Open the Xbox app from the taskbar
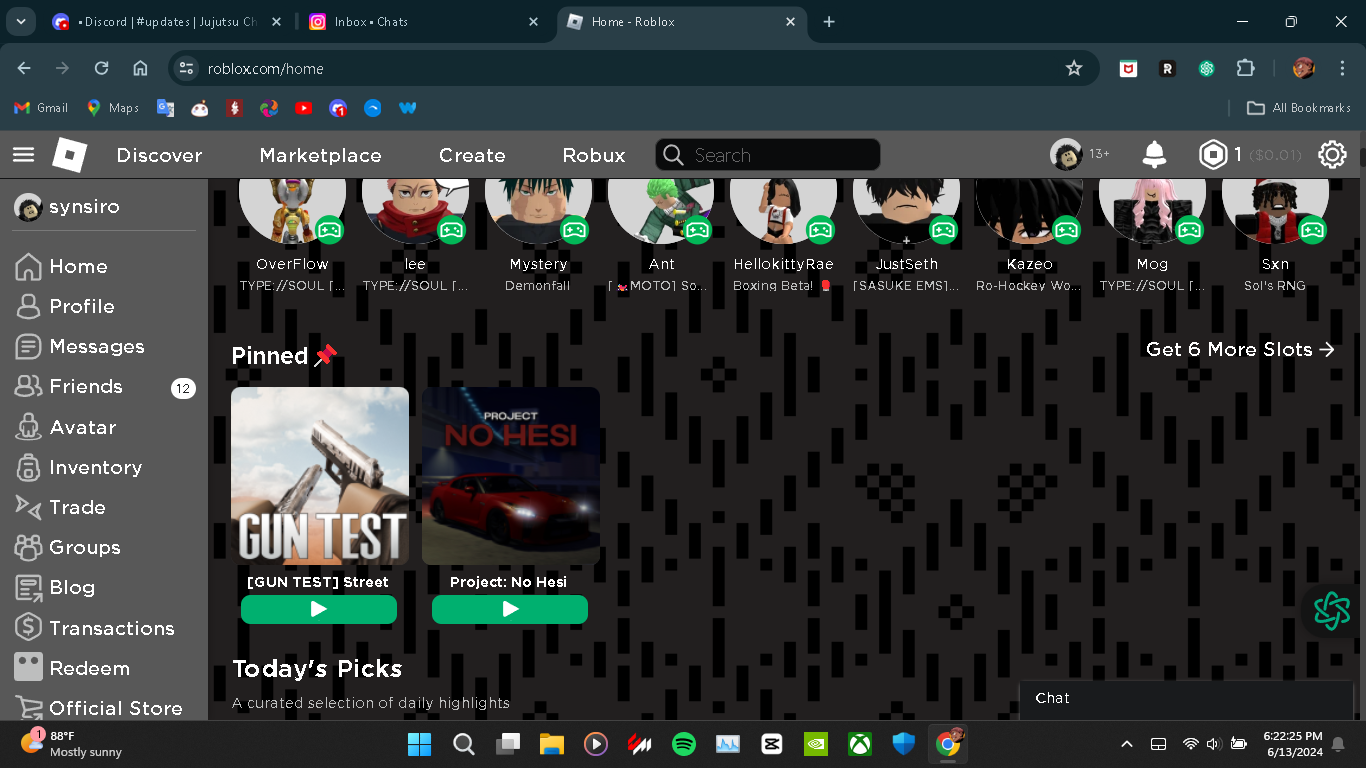Screen dimensions: 1366x768 click(860, 744)
